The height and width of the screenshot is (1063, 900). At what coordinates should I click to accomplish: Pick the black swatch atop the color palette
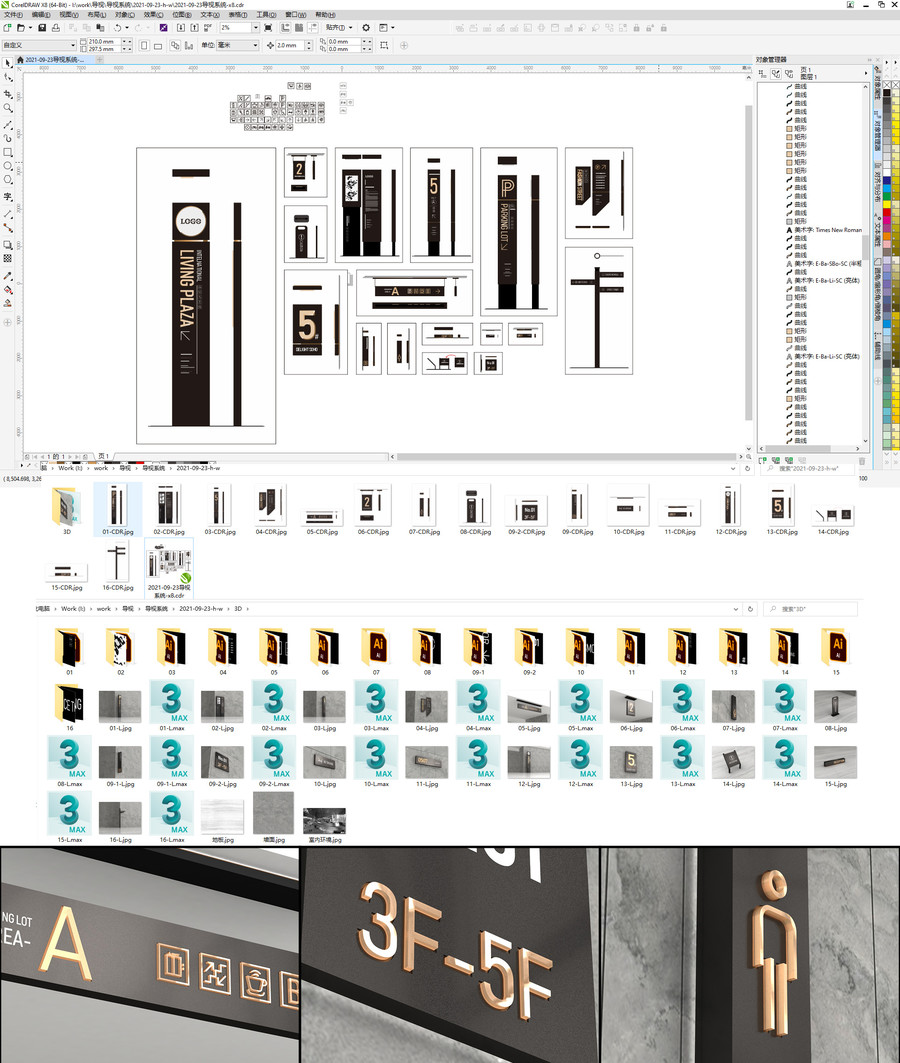click(886, 92)
